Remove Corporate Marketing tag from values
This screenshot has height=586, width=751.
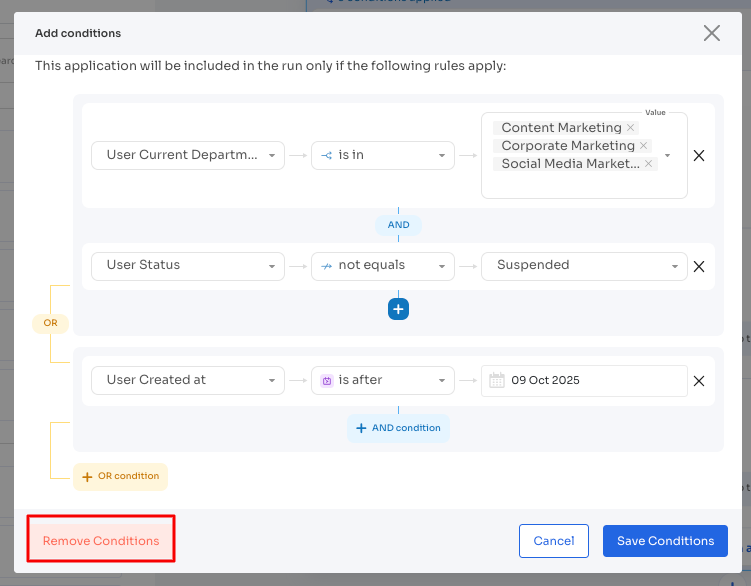click(643, 146)
